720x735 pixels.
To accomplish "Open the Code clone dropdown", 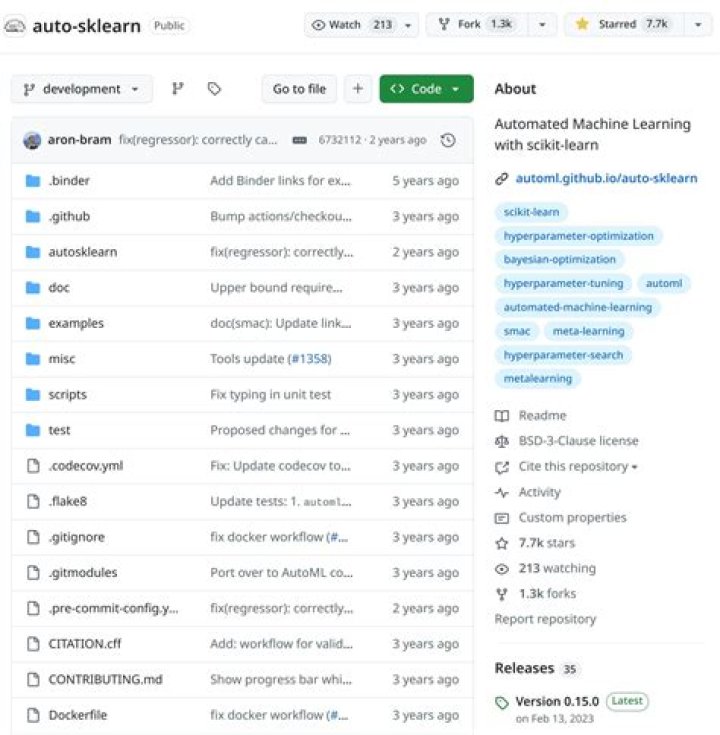I will coord(426,89).
